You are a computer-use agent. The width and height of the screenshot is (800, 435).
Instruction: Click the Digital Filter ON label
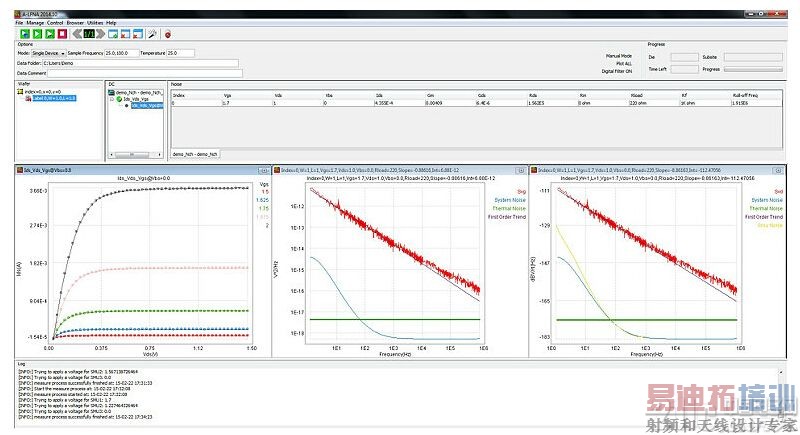(x=617, y=71)
